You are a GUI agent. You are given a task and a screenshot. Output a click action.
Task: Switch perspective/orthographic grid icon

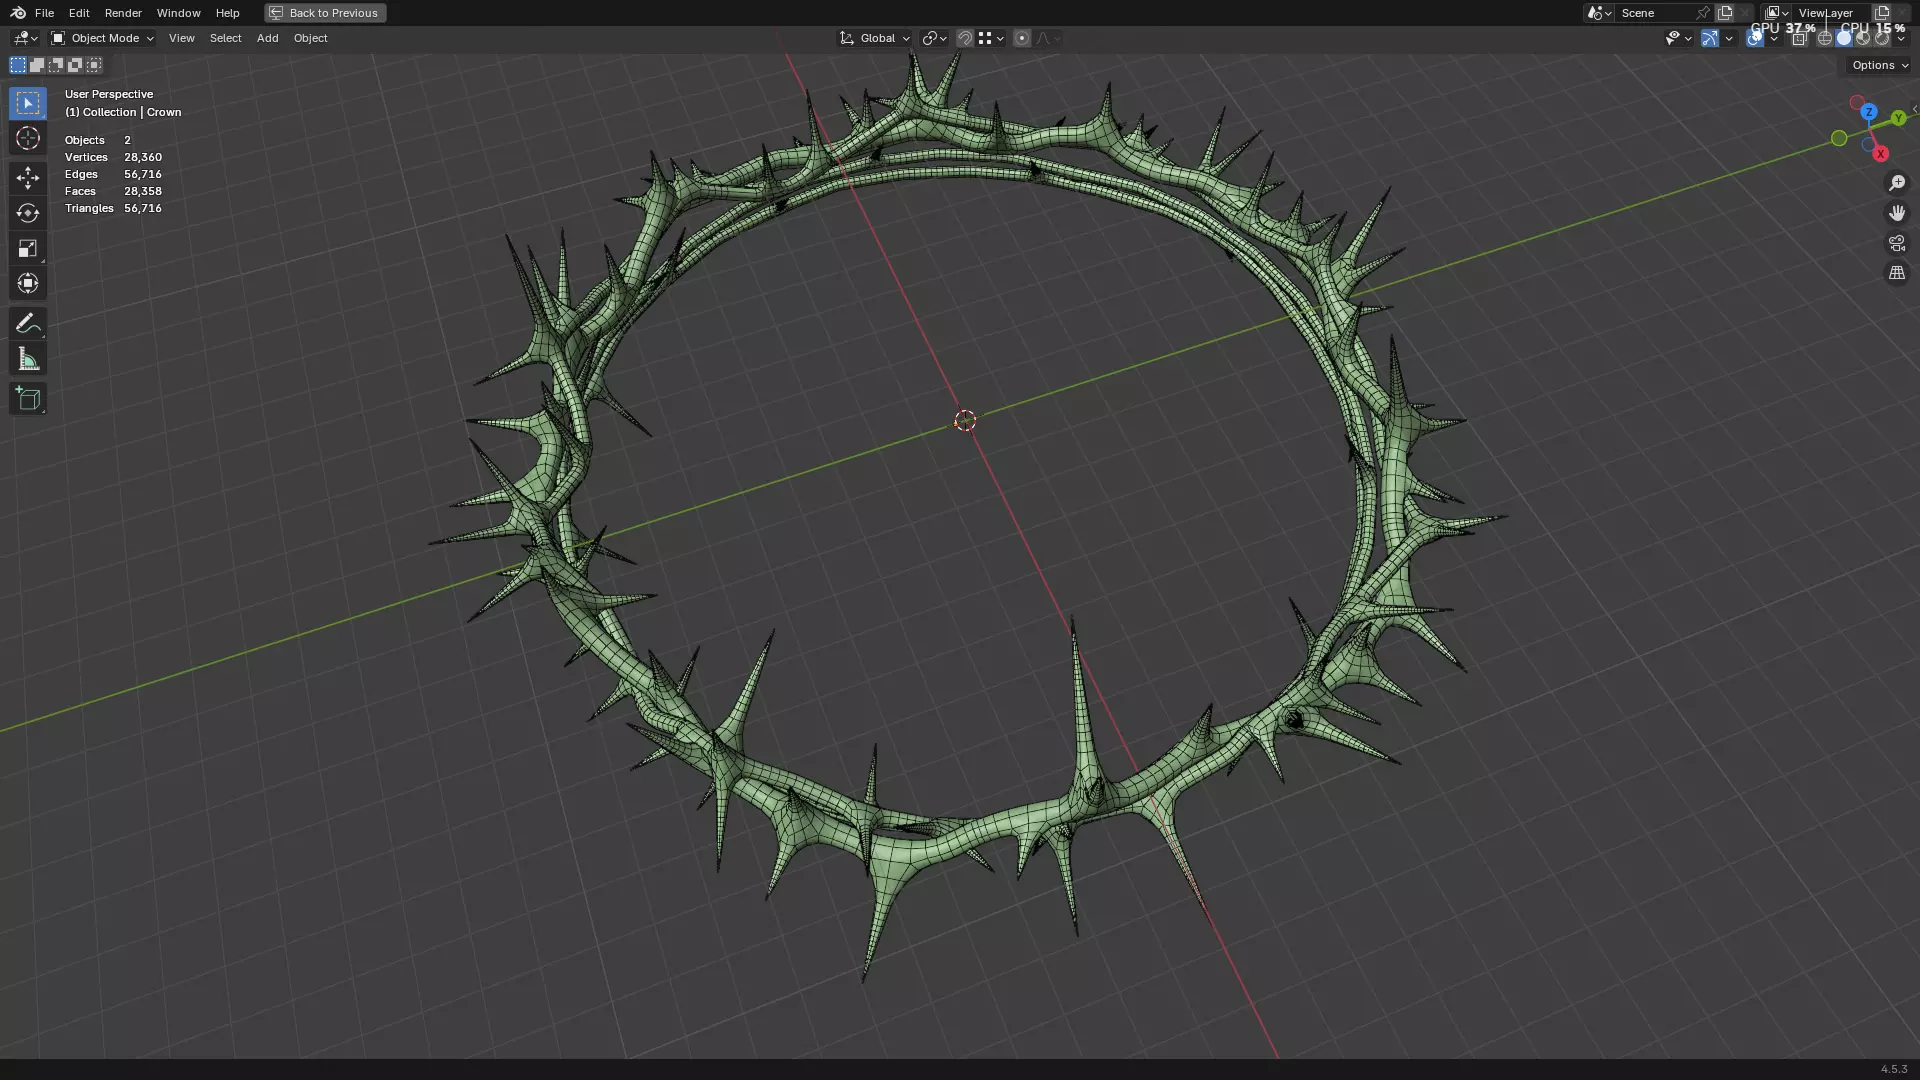pyautogui.click(x=1897, y=273)
